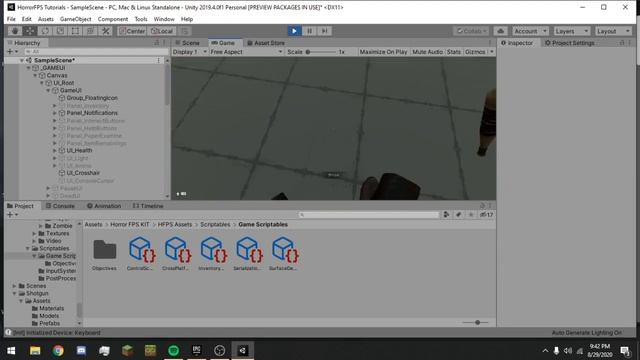Select UI_Crosshair in Hierarchy
Screen dimensions: 640x360
point(83,173)
